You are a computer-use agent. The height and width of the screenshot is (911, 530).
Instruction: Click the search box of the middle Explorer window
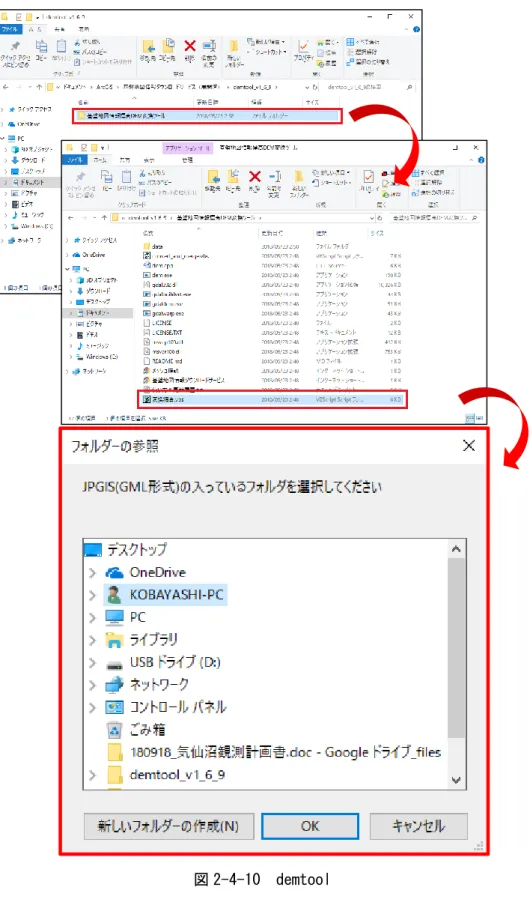[434, 218]
